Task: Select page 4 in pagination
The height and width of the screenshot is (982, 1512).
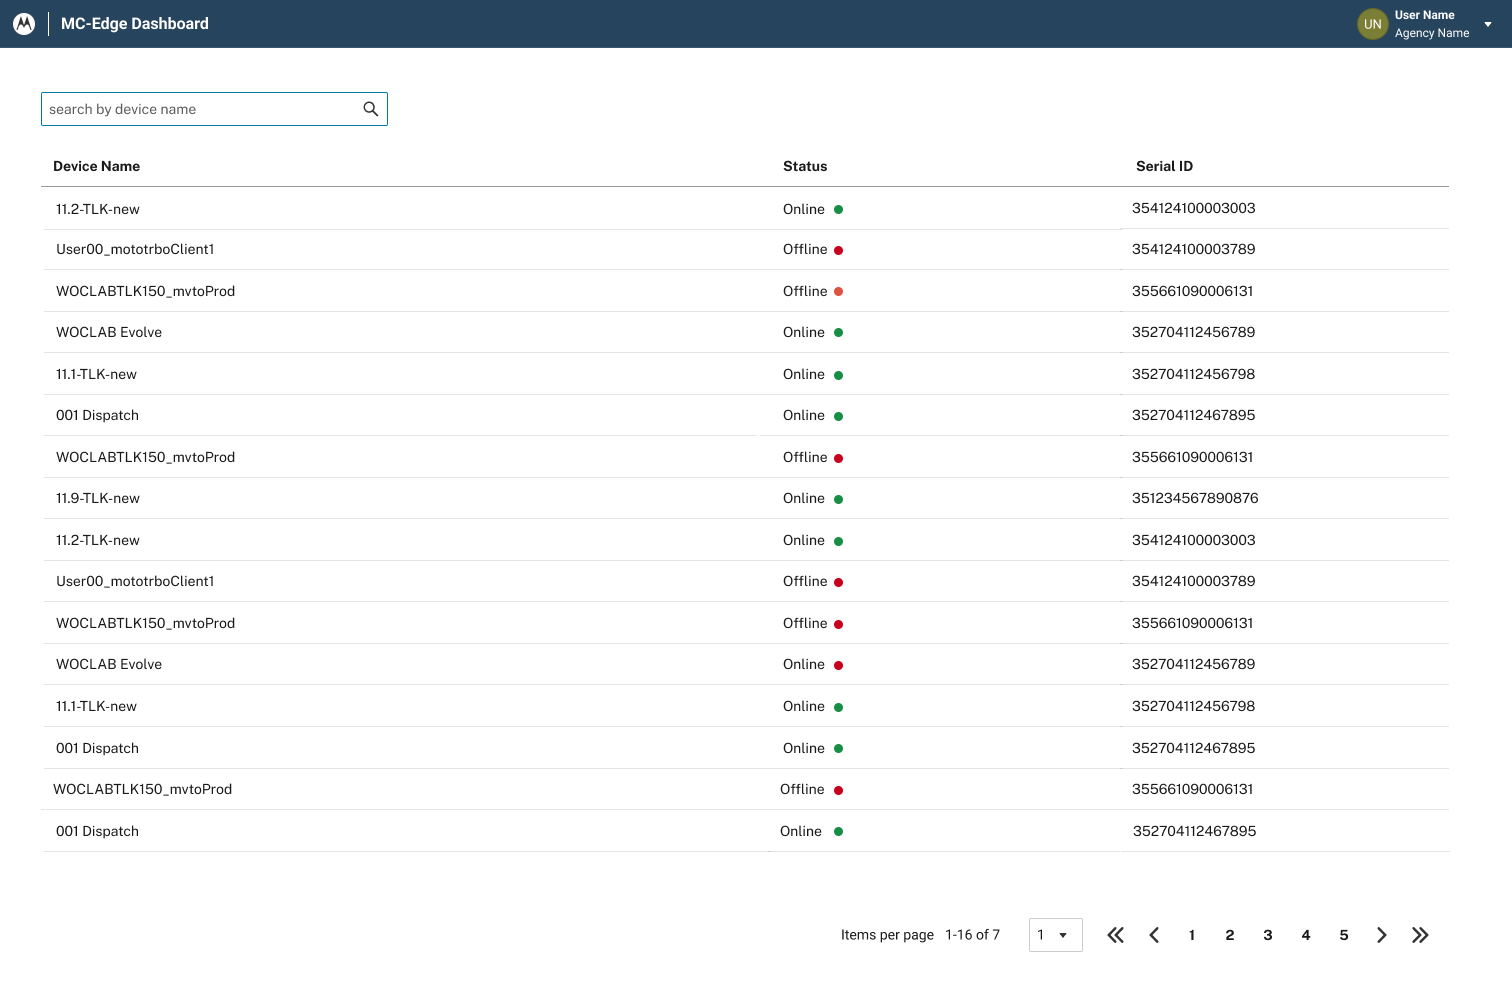Action: click(x=1306, y=935)
